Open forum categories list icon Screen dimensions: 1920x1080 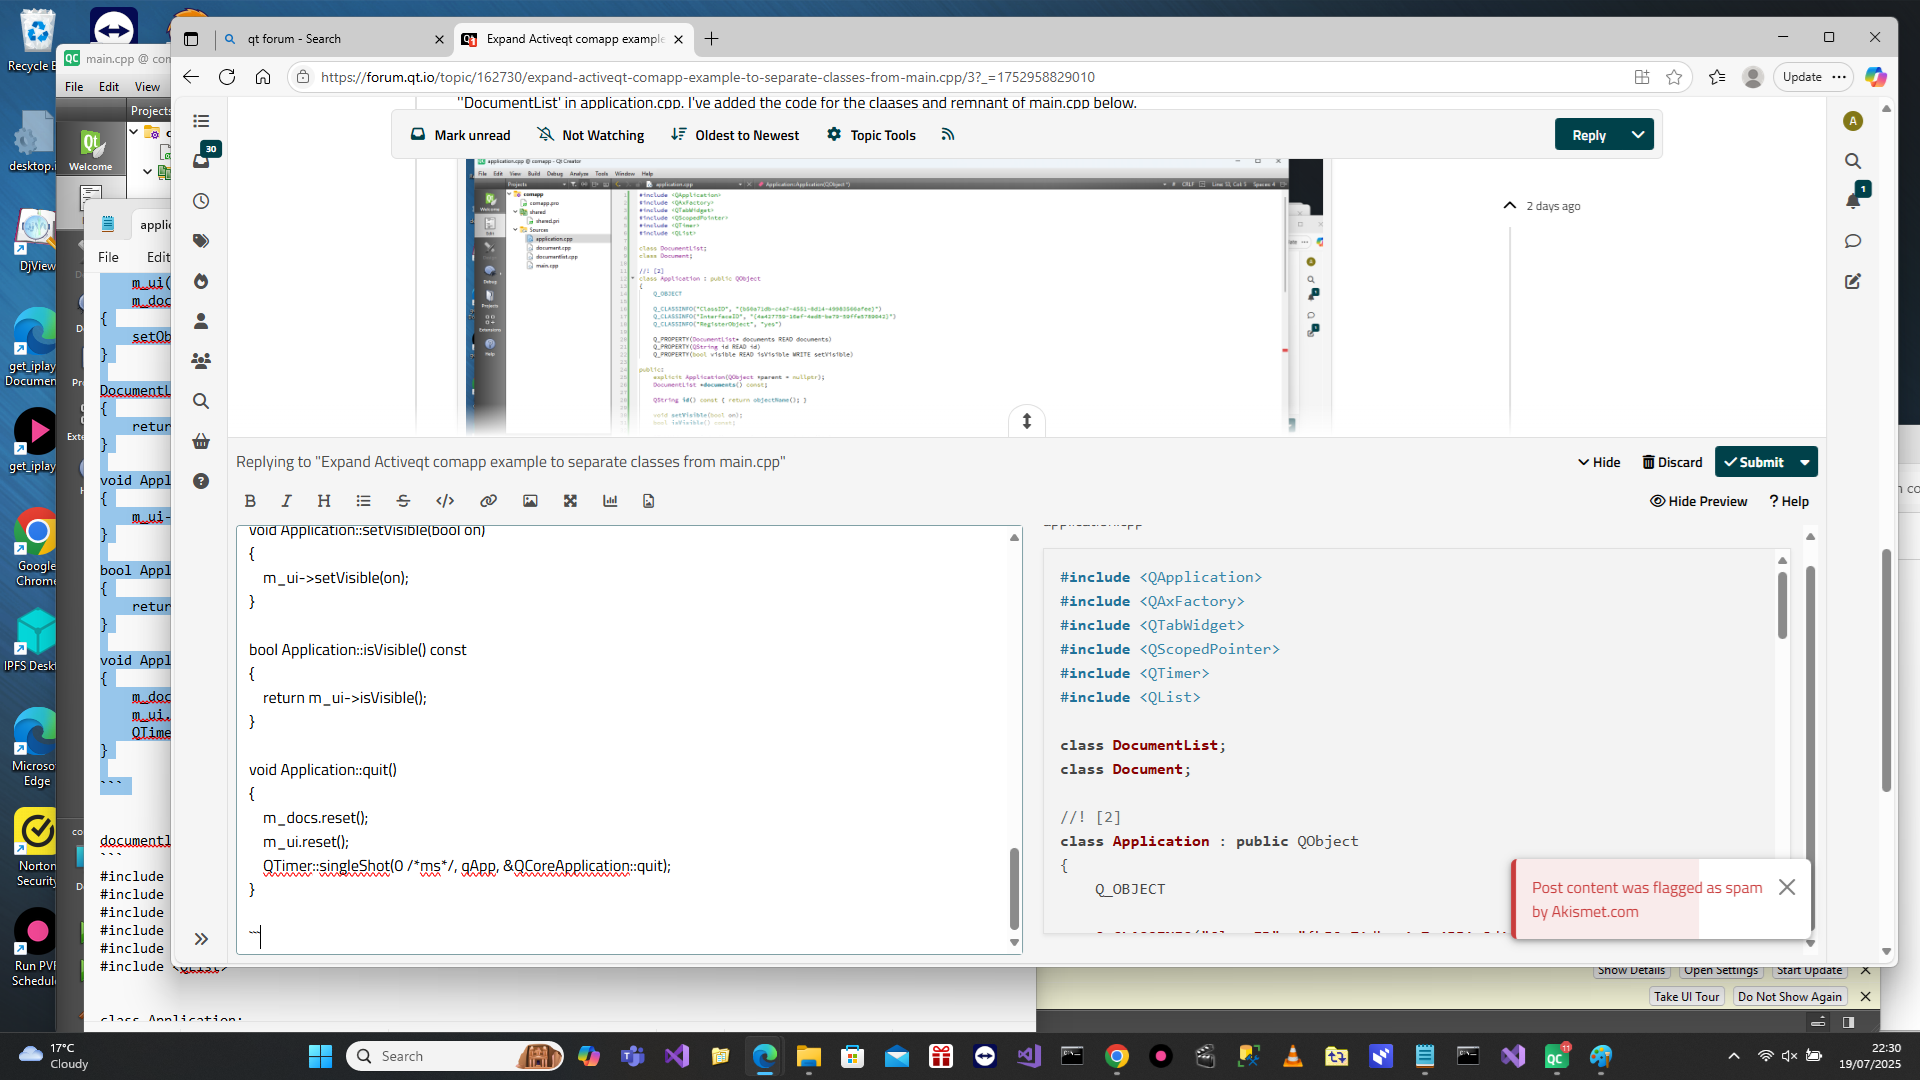[201, 121]
